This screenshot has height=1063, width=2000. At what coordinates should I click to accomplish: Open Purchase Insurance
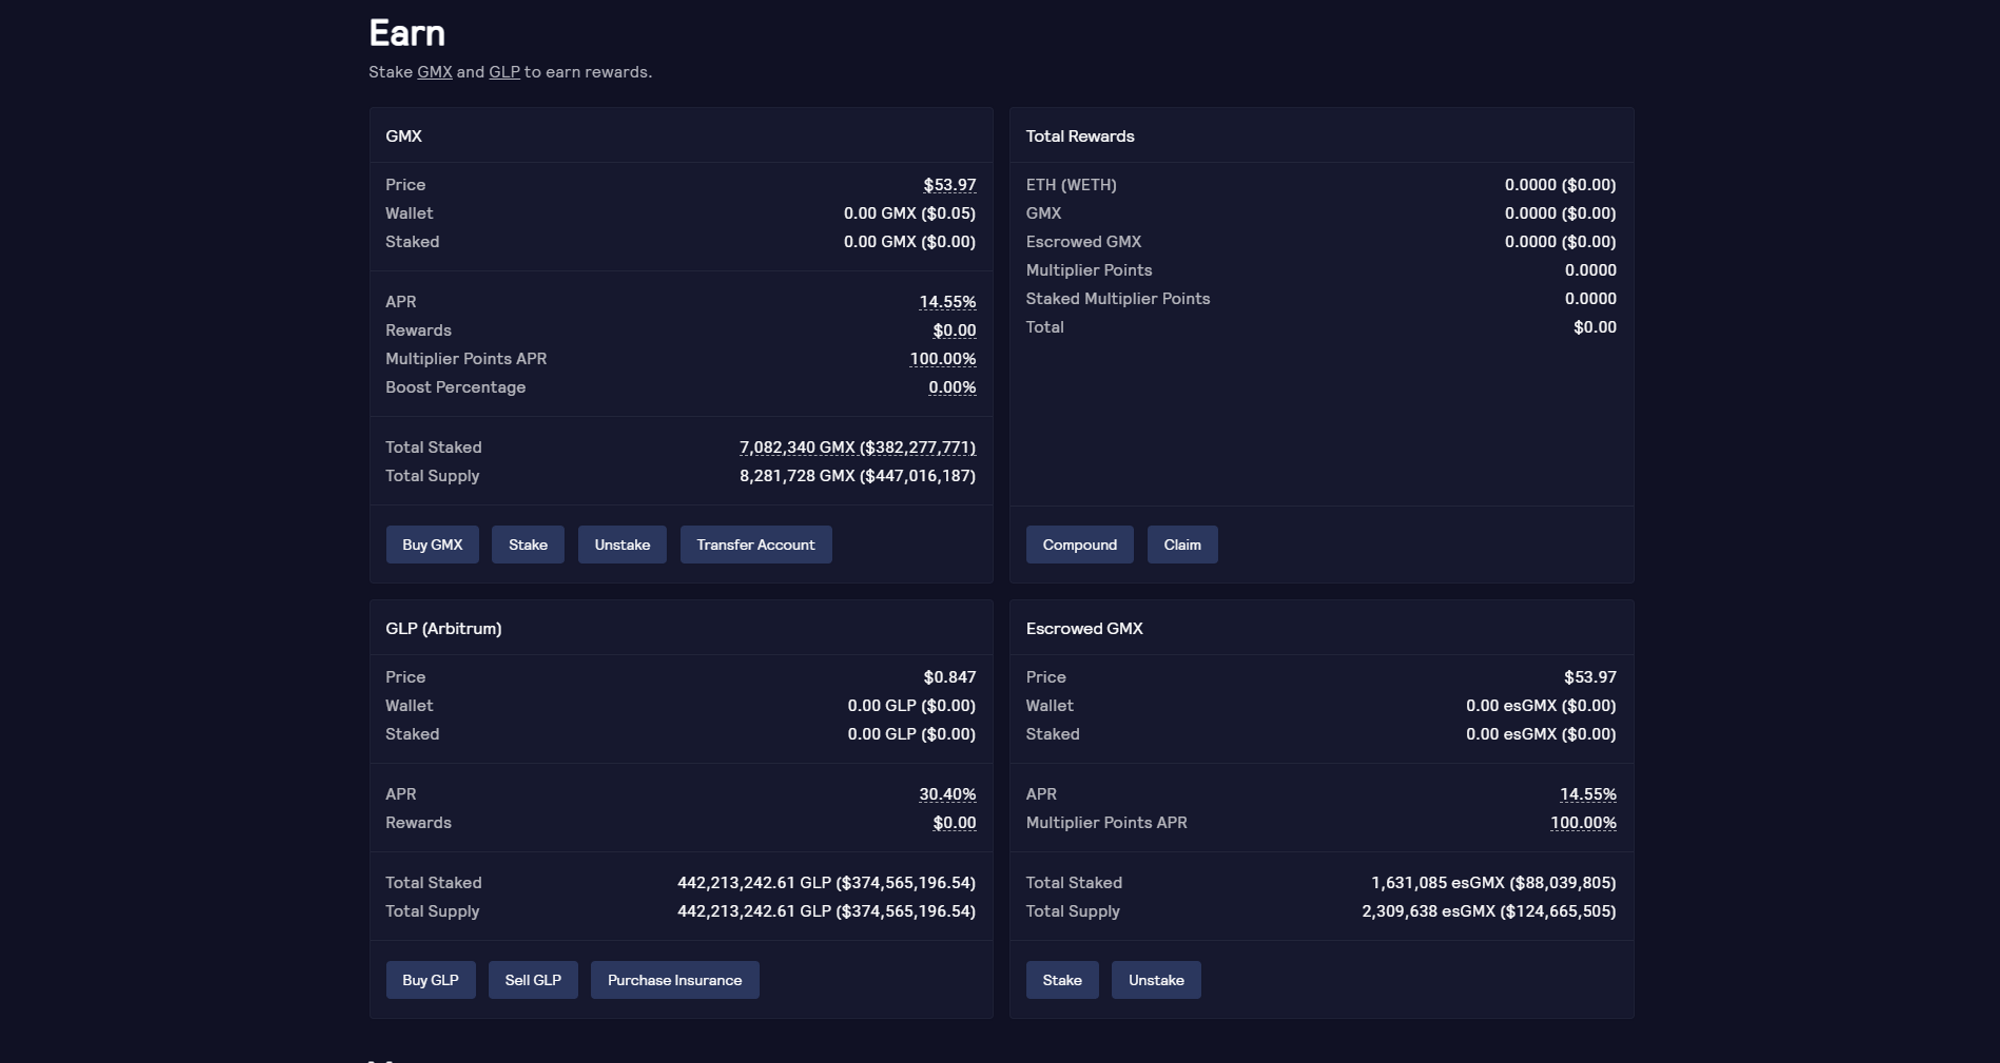[675, 980]
